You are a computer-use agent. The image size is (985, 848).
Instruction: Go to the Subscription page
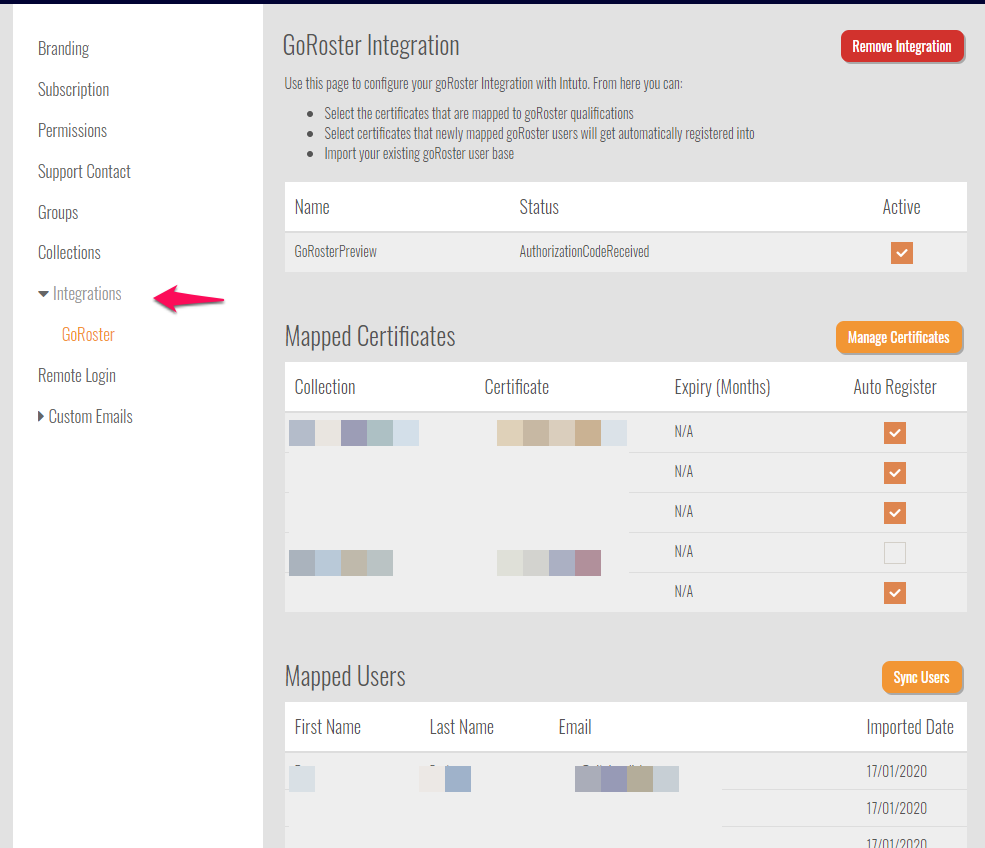click(73, 90)
